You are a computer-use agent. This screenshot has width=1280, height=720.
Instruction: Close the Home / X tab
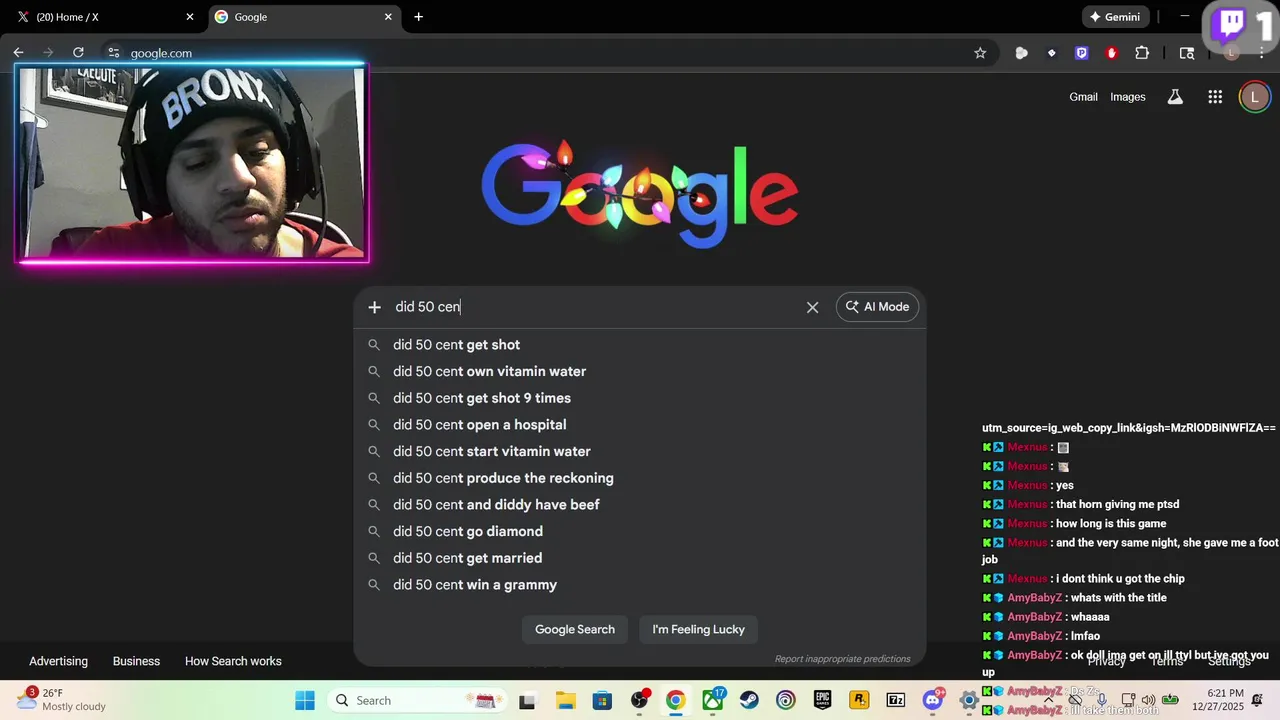pyautogui.click(x=190, y=17)
